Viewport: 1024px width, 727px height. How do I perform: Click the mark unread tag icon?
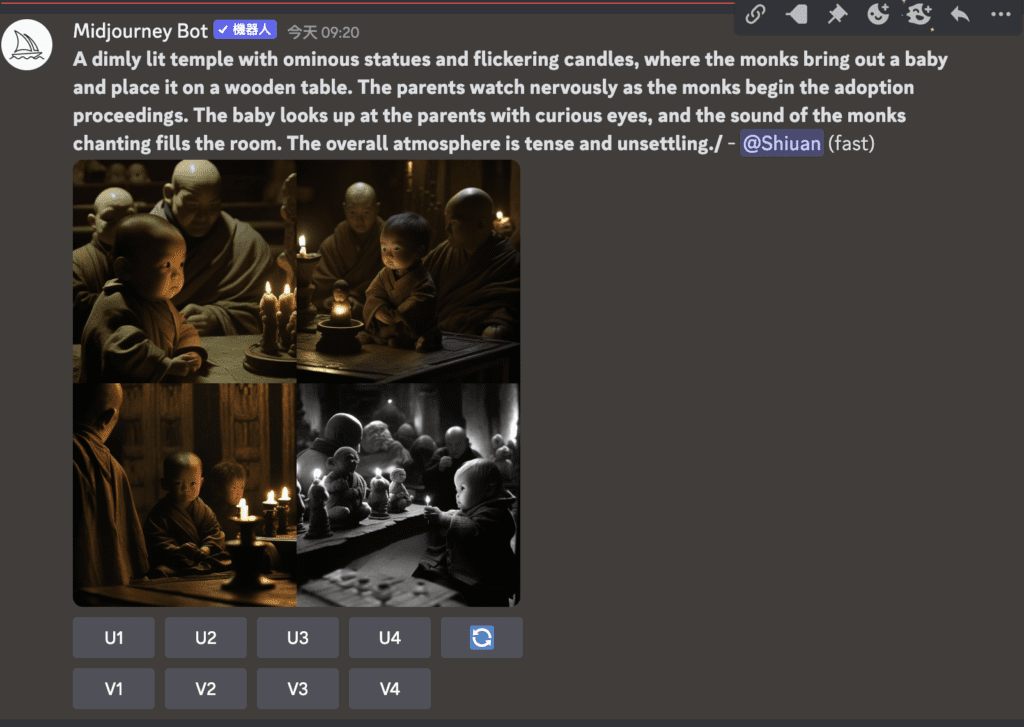pyautogui.click(x=796, y=14)
